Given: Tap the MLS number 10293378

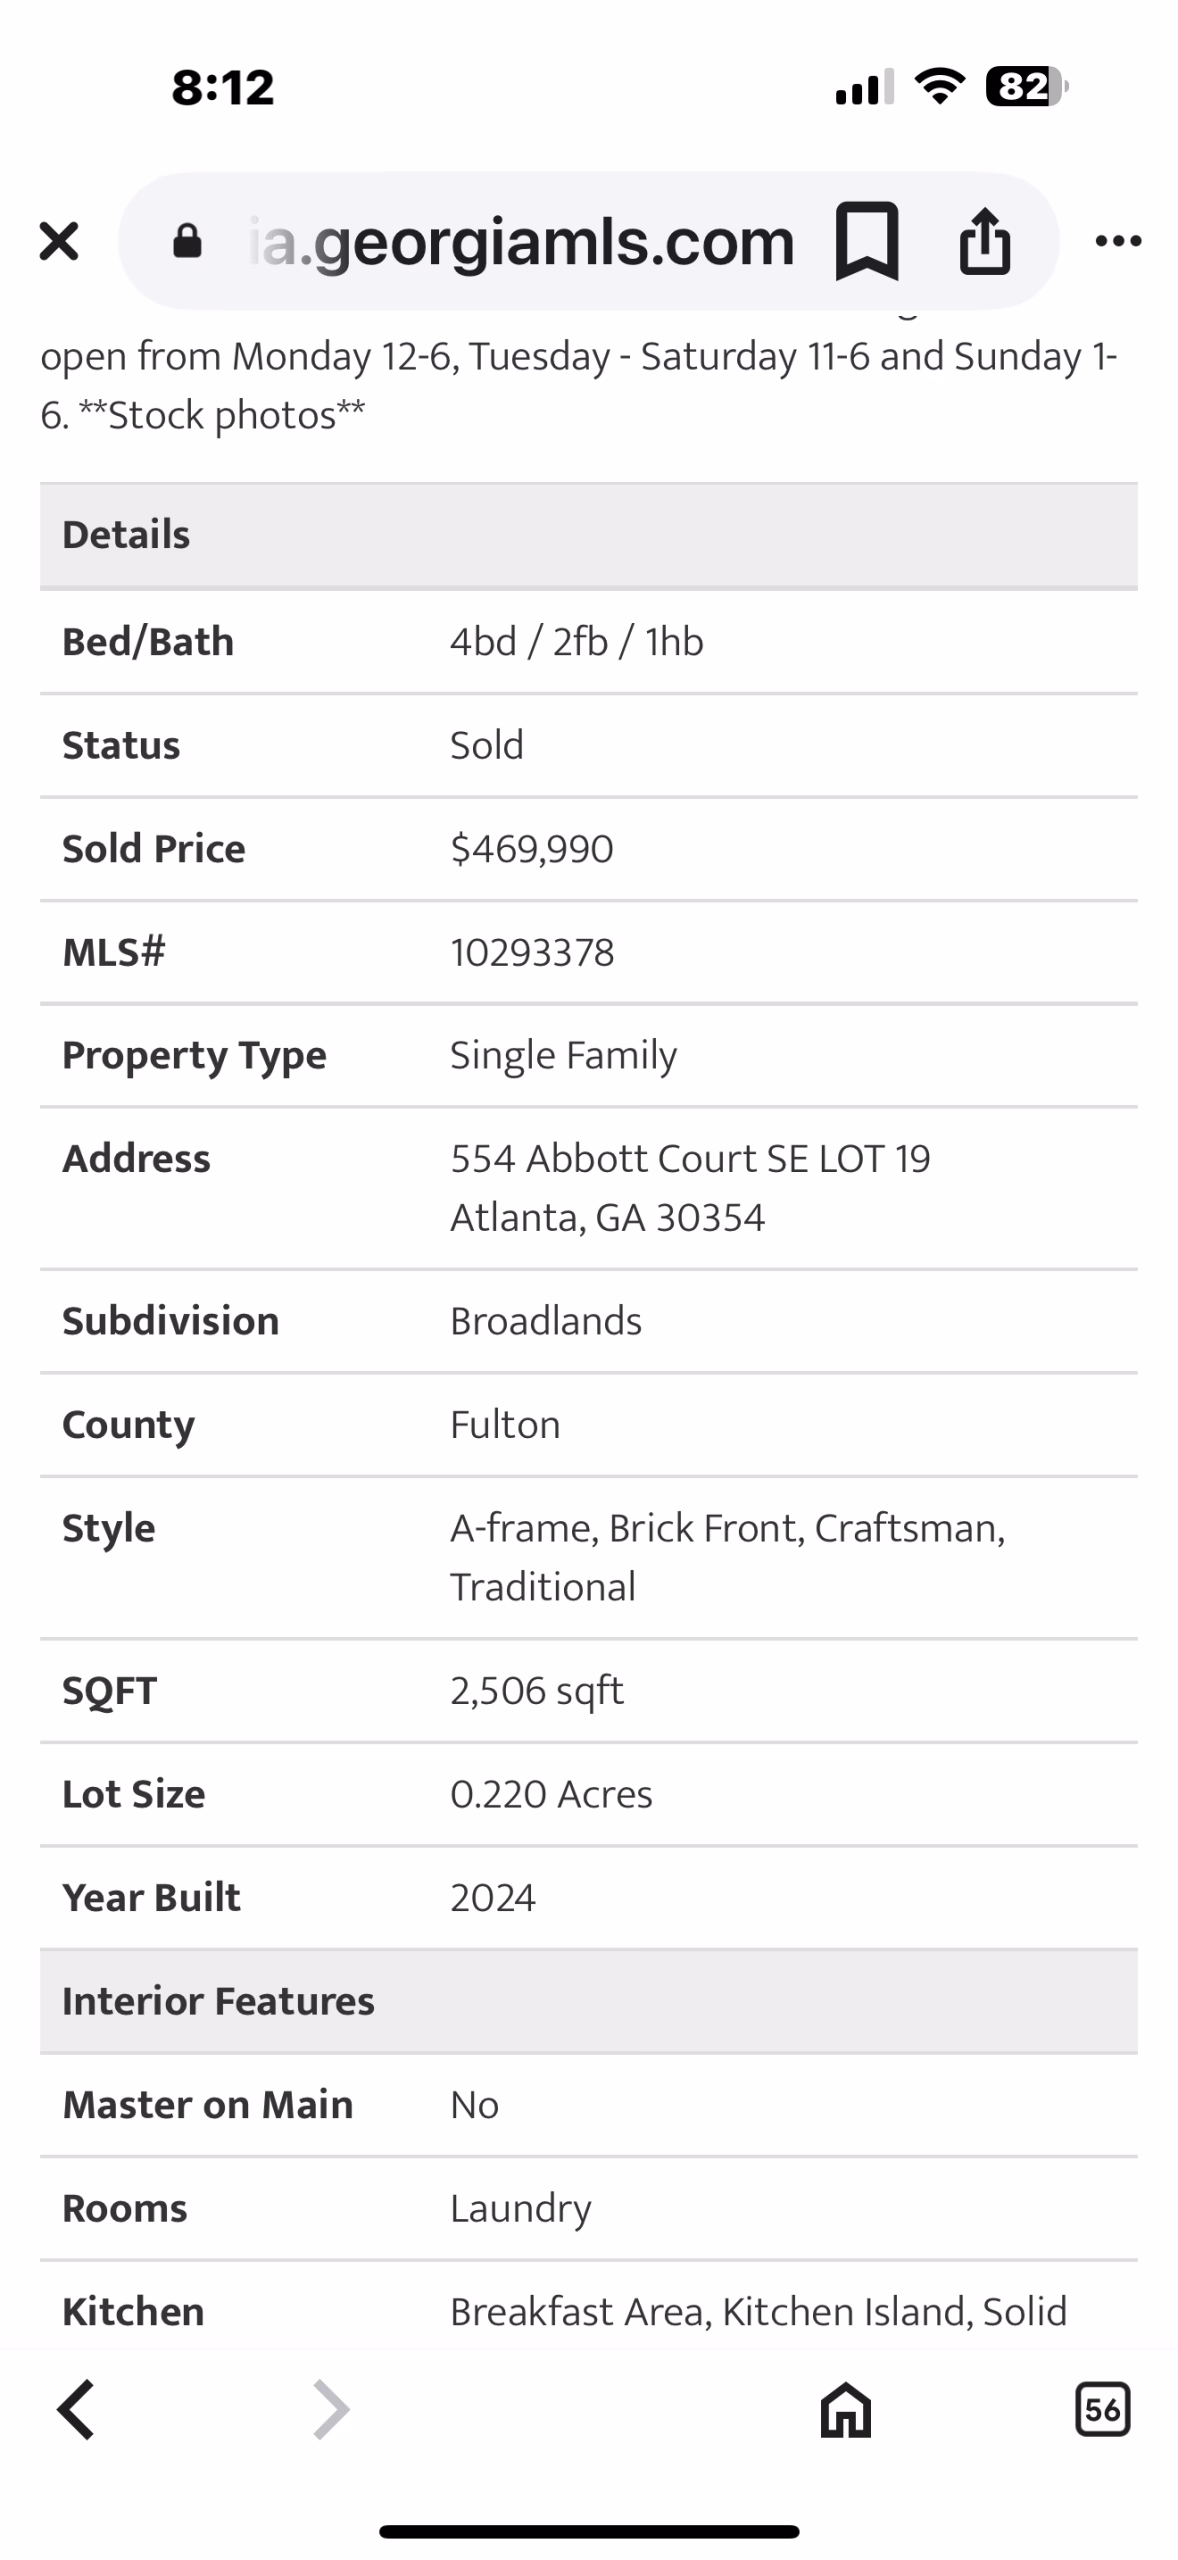Looking at the screenshot, I should [x=532, y=953].
